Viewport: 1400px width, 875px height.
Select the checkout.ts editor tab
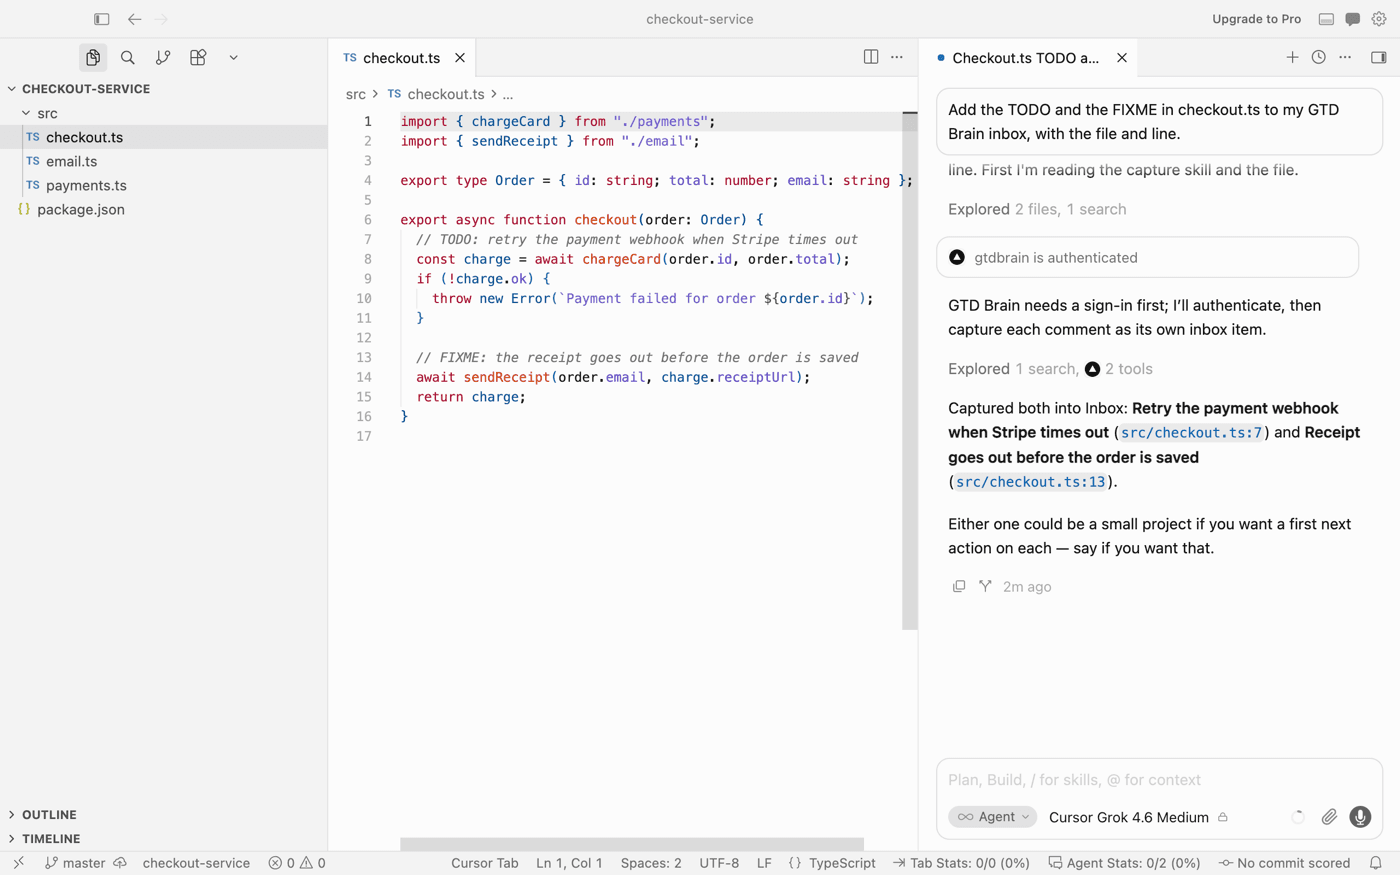[x=401, y=58]
